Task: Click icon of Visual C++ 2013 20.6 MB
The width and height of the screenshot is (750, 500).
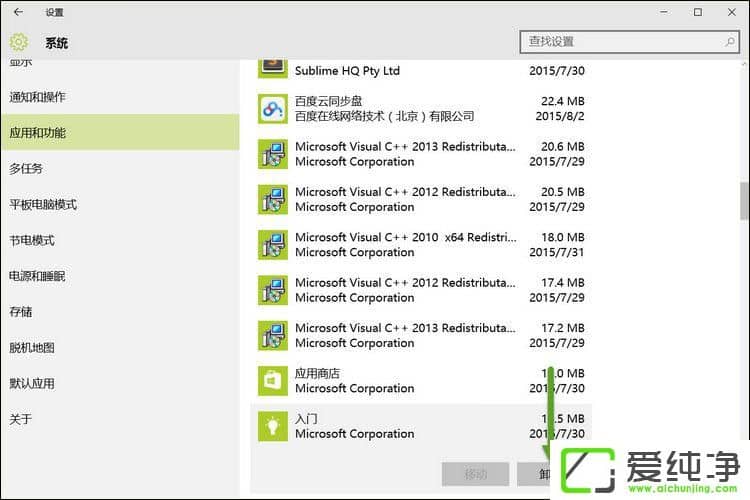Action: pyautogui.click(x=273, y=154)
